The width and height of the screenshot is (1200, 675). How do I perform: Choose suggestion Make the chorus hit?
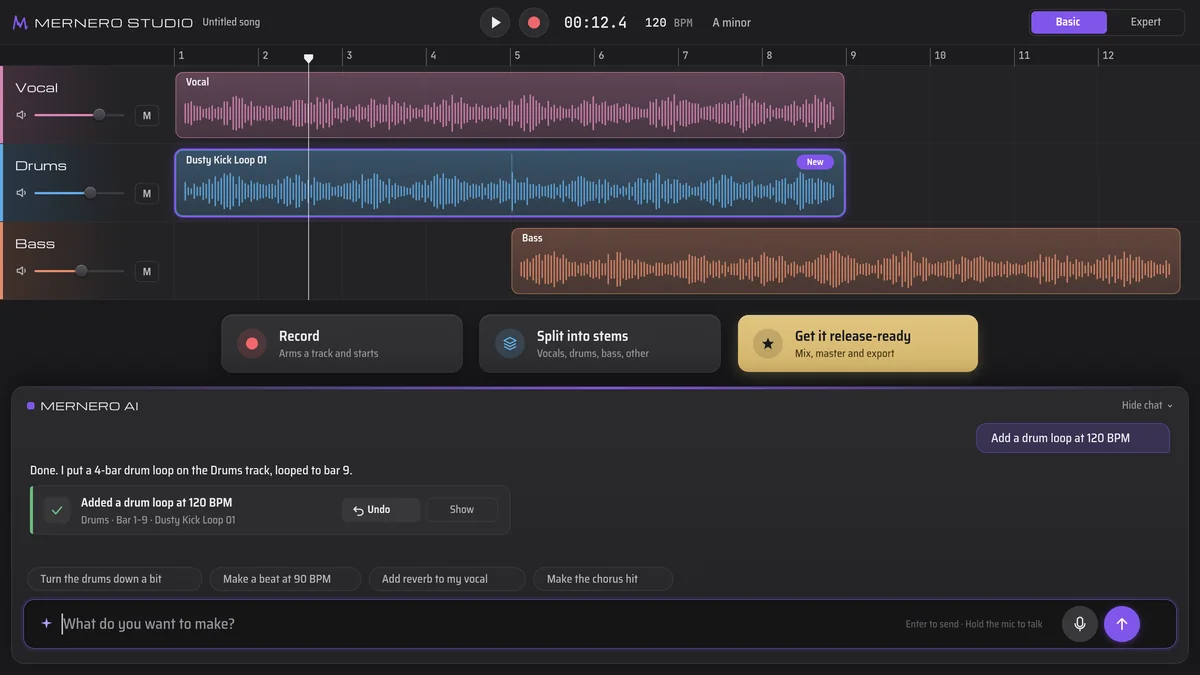(603, 579)
